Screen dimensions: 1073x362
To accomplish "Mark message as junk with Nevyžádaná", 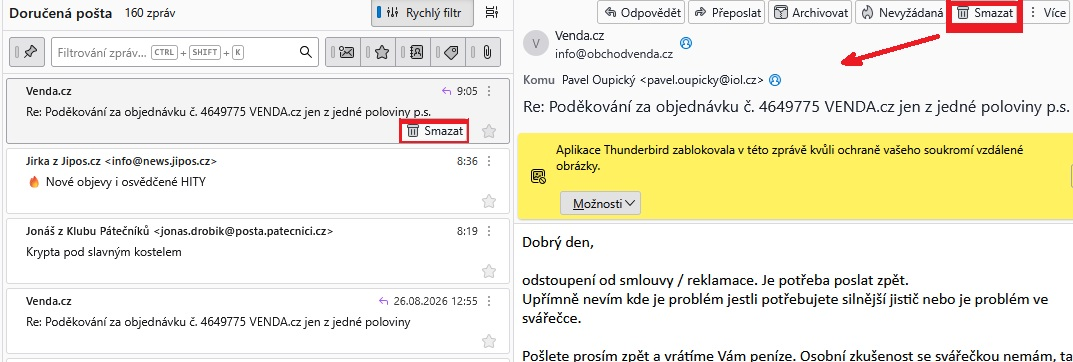I will point(901,12).
